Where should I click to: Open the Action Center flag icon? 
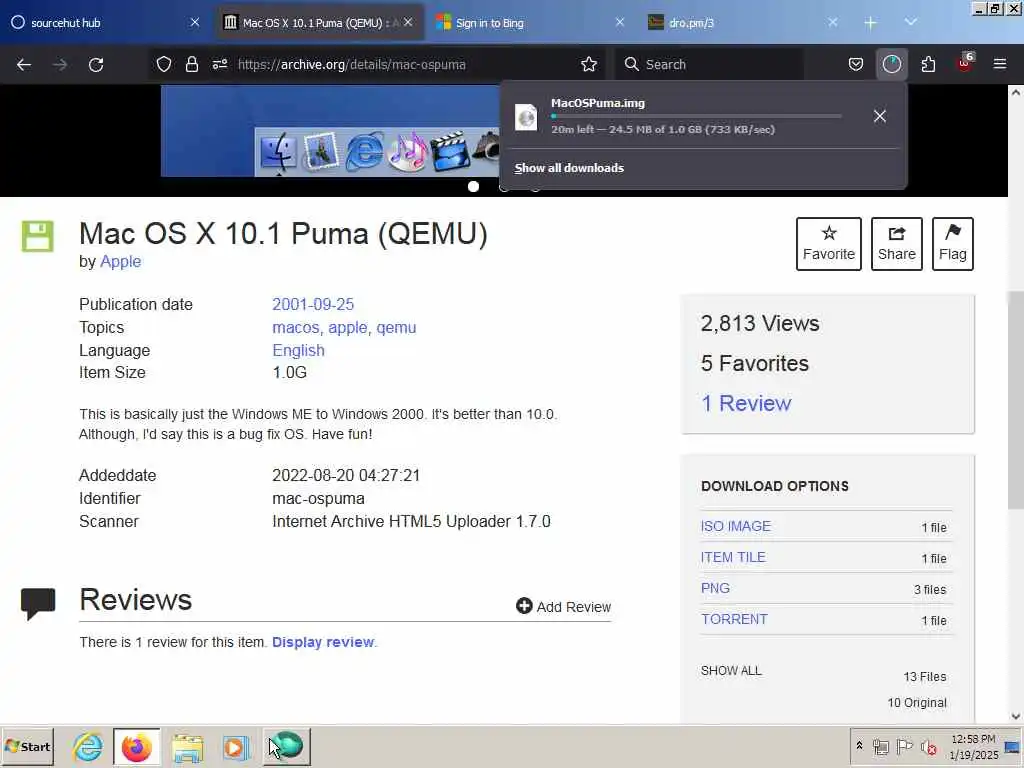coord(904,746)
